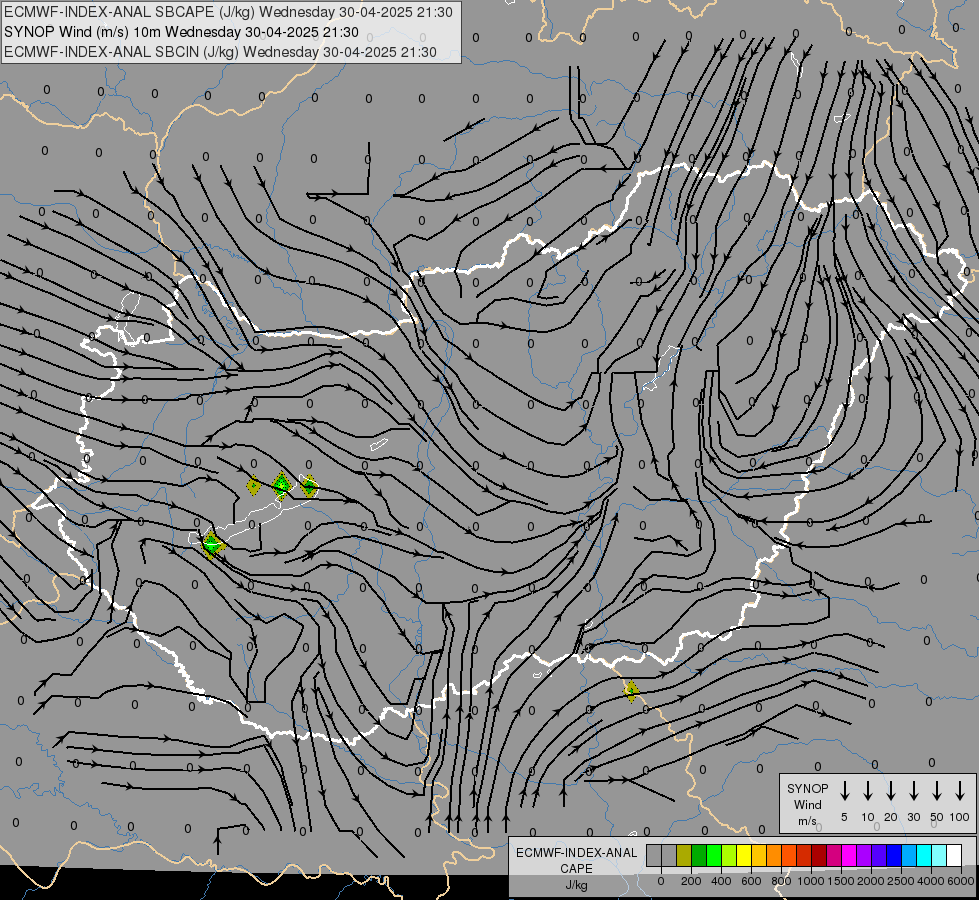Click the pure yellow CAPE color swatch
Screen dimensions: 979x900
click(744, 855)
